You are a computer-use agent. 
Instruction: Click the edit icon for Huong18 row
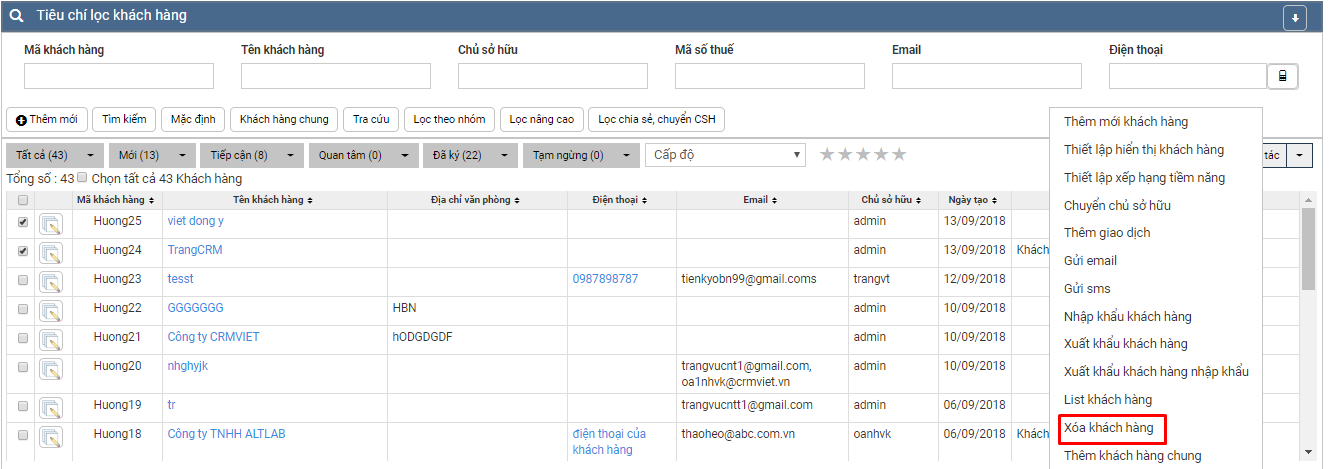tap(51, 437)
